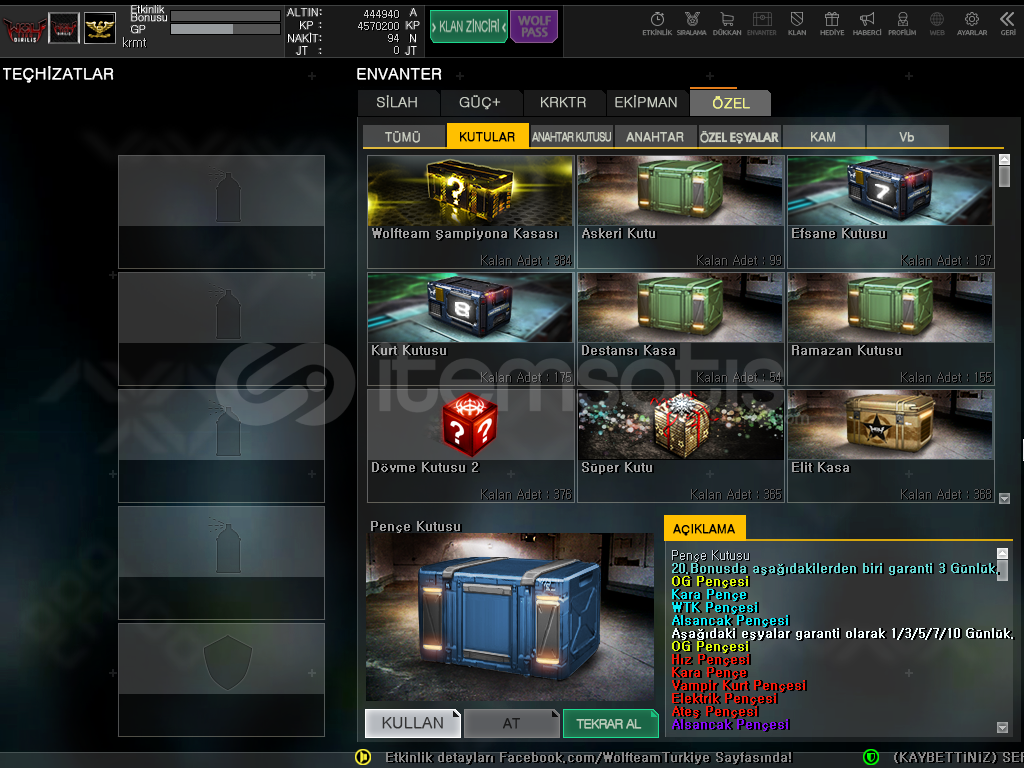Click the clan emblem beside the Wolfteam logo

click(64, 28)
